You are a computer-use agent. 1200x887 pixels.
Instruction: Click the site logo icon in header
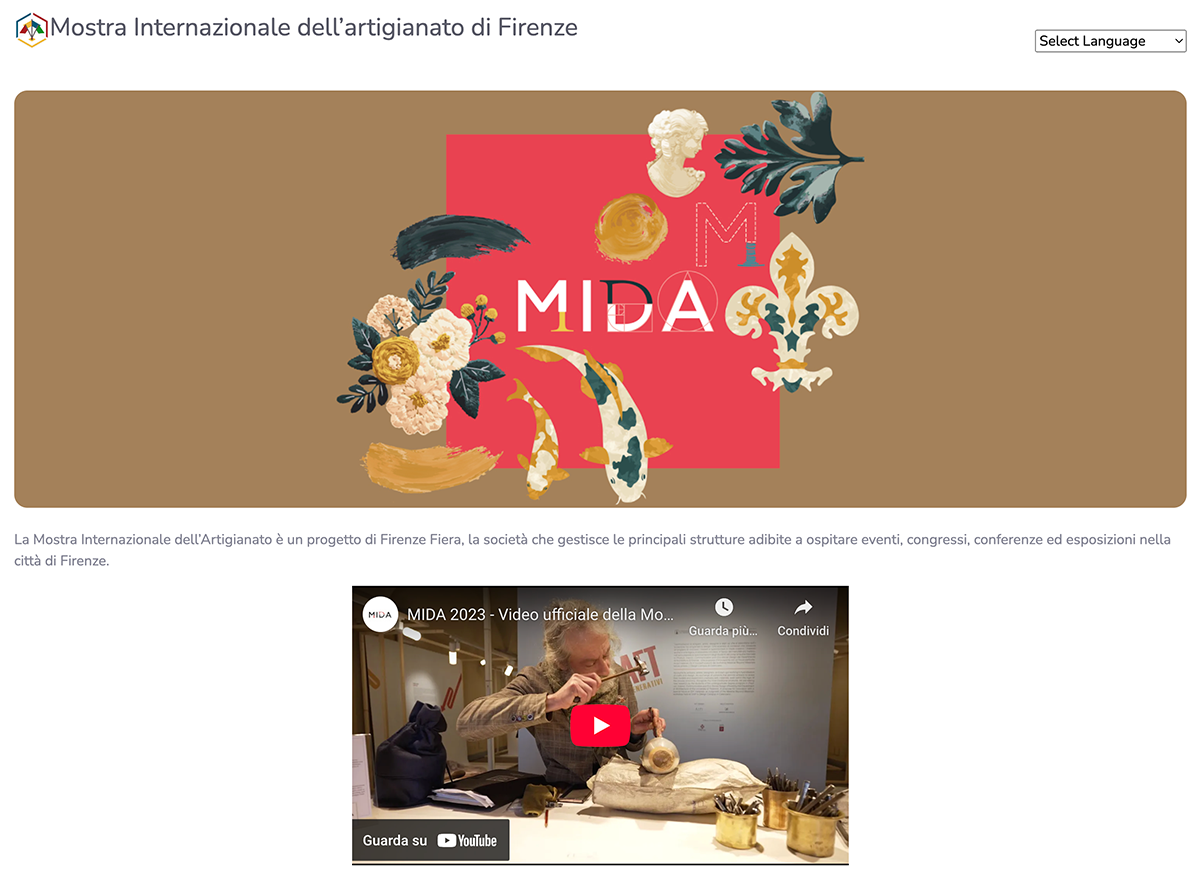(x=32, y=30)
